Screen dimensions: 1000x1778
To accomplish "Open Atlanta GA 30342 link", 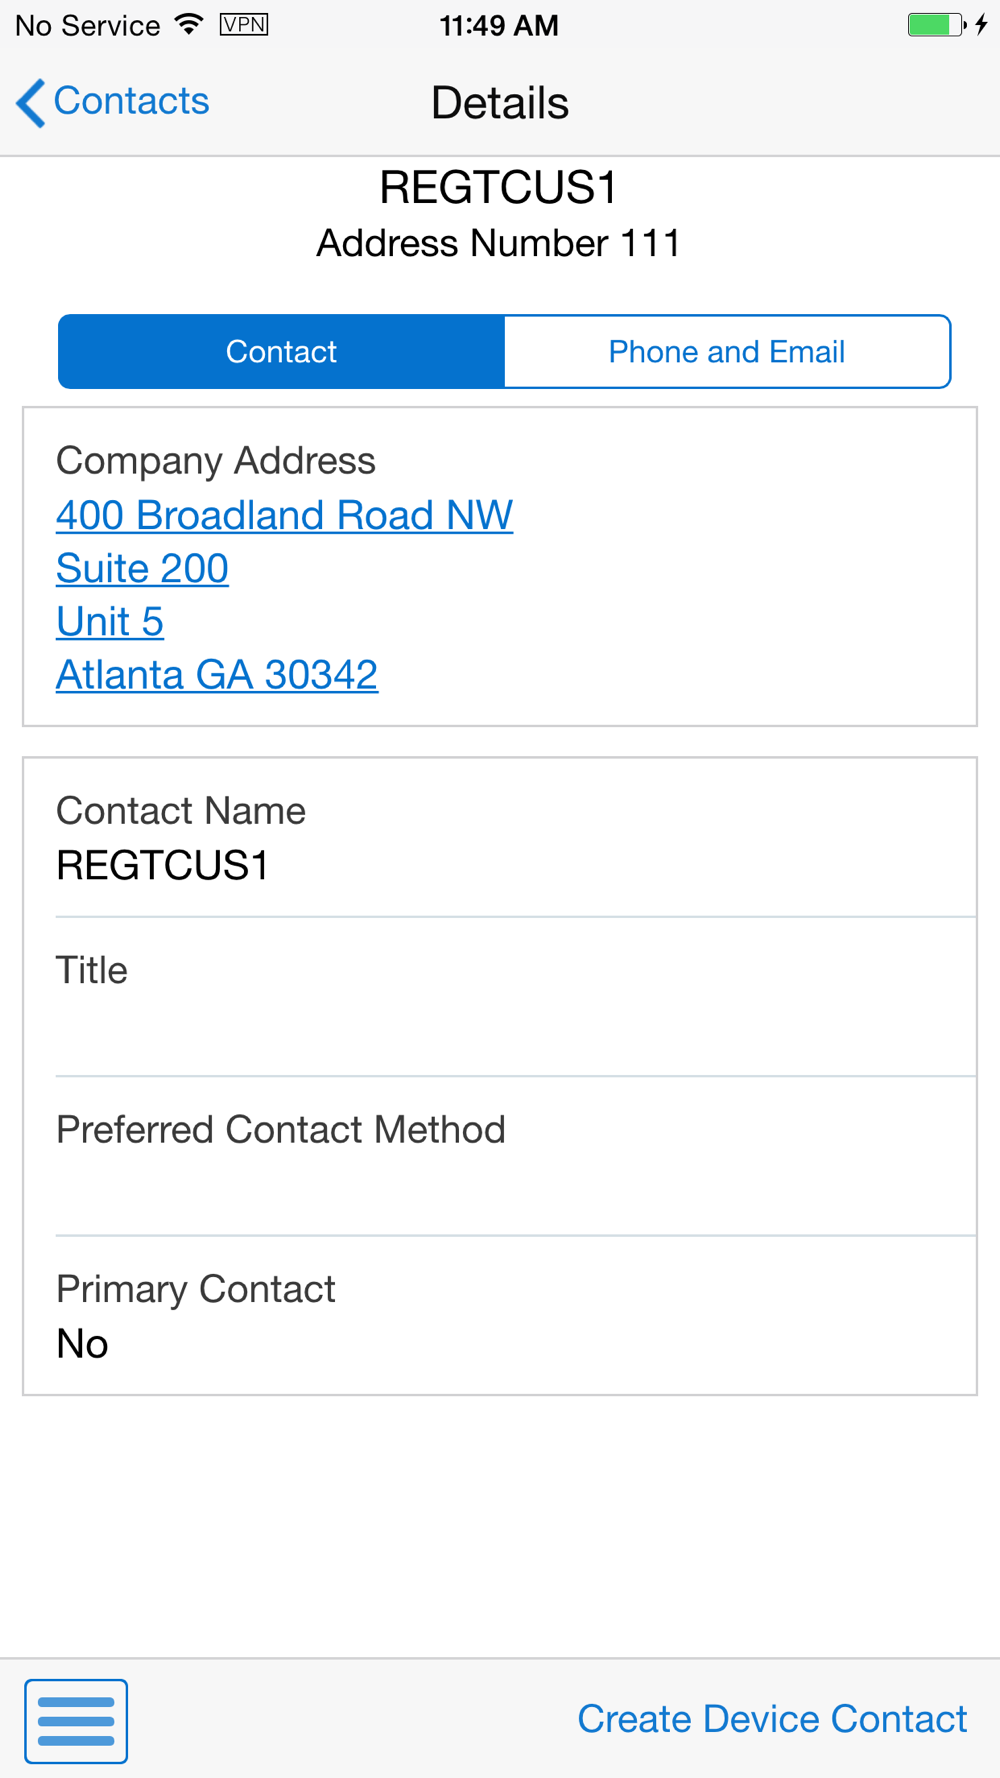I will [217, 674].
